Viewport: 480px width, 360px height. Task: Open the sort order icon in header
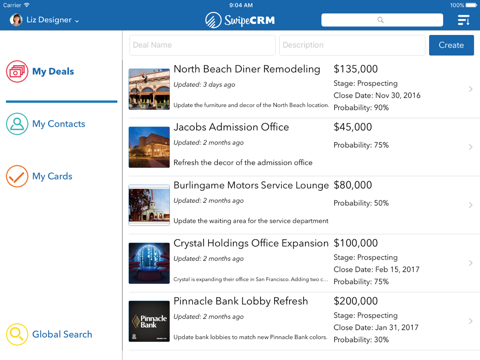[464, 20]
